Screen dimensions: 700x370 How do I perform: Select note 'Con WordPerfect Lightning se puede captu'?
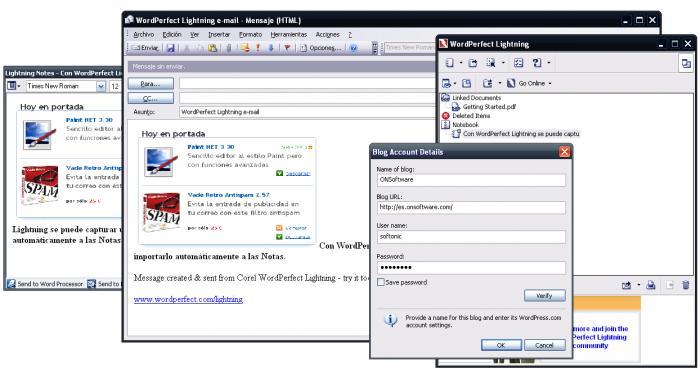(x=521, y=133)
